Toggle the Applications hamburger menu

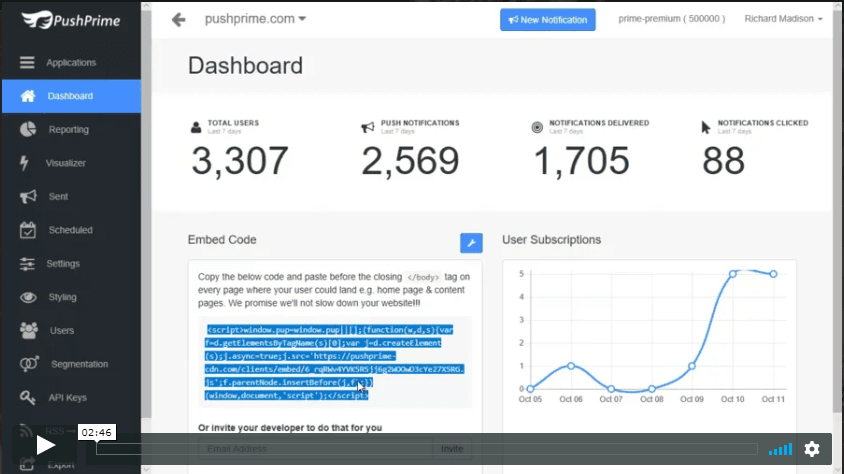[x=28, y=62]
